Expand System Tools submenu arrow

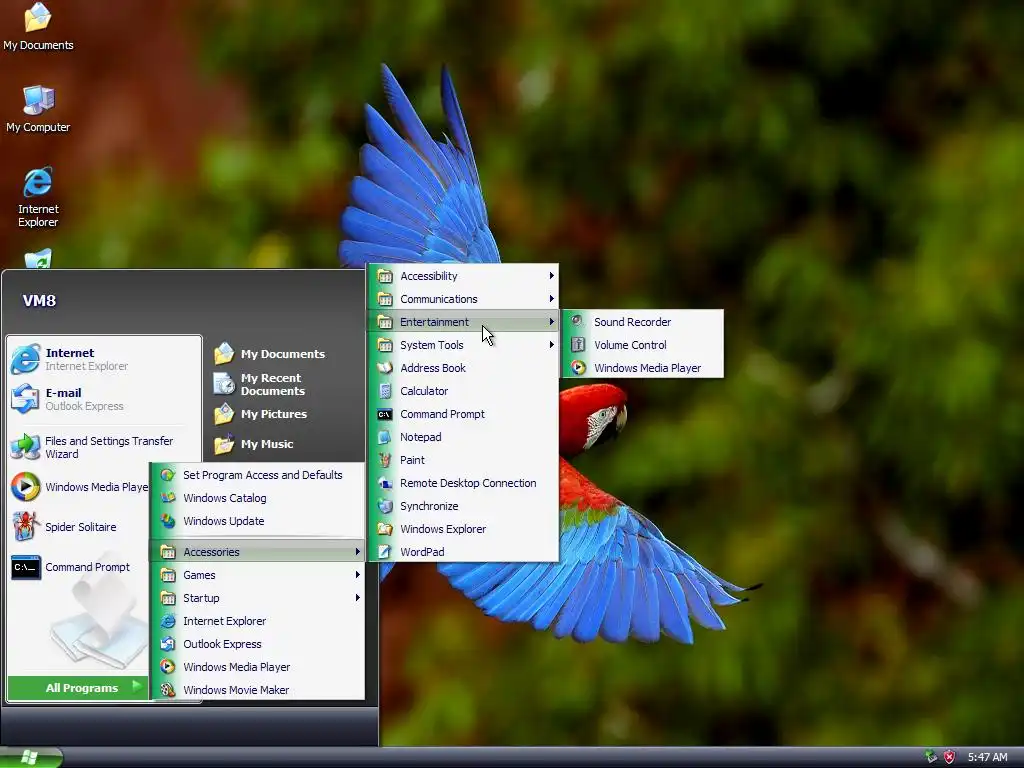click(x=551, y=345)
